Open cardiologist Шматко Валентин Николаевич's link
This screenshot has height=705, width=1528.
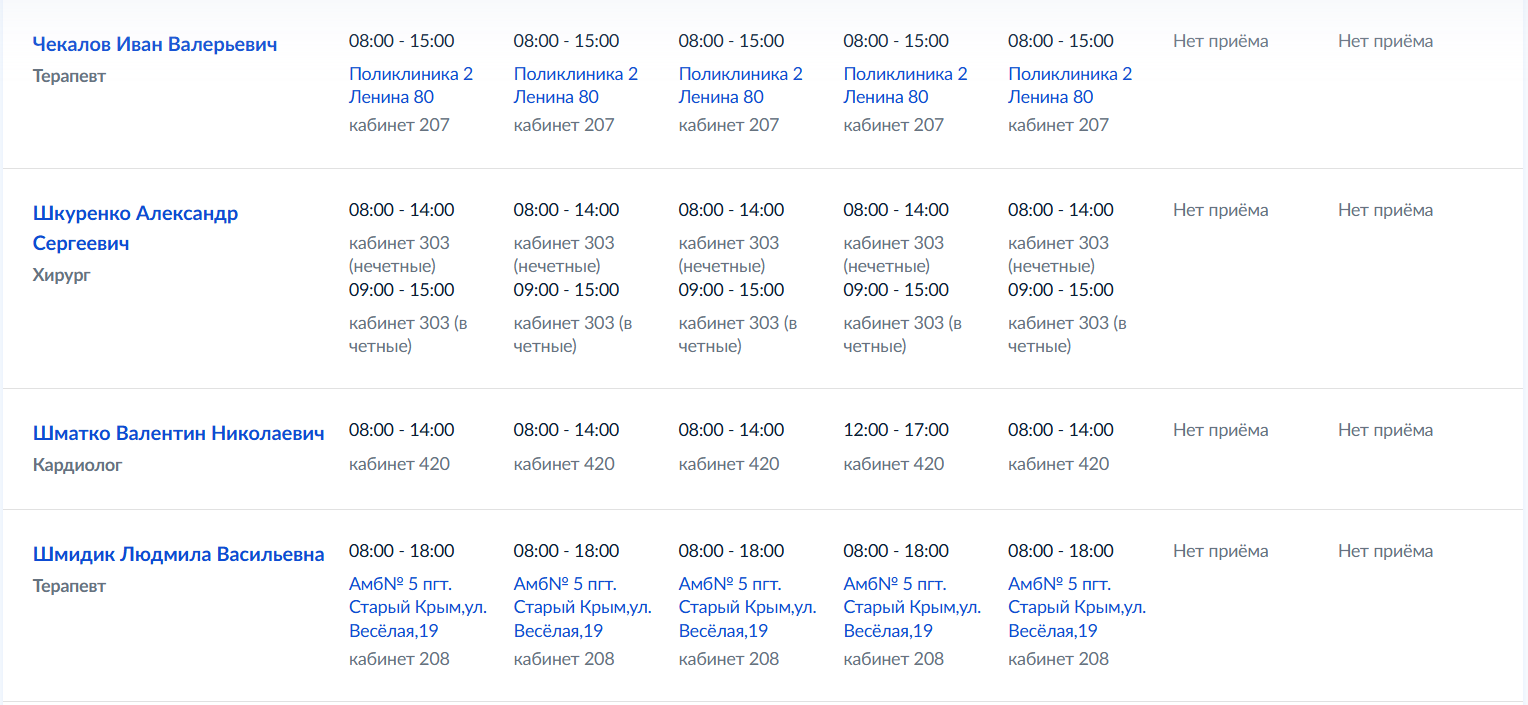tap(179, 433)
